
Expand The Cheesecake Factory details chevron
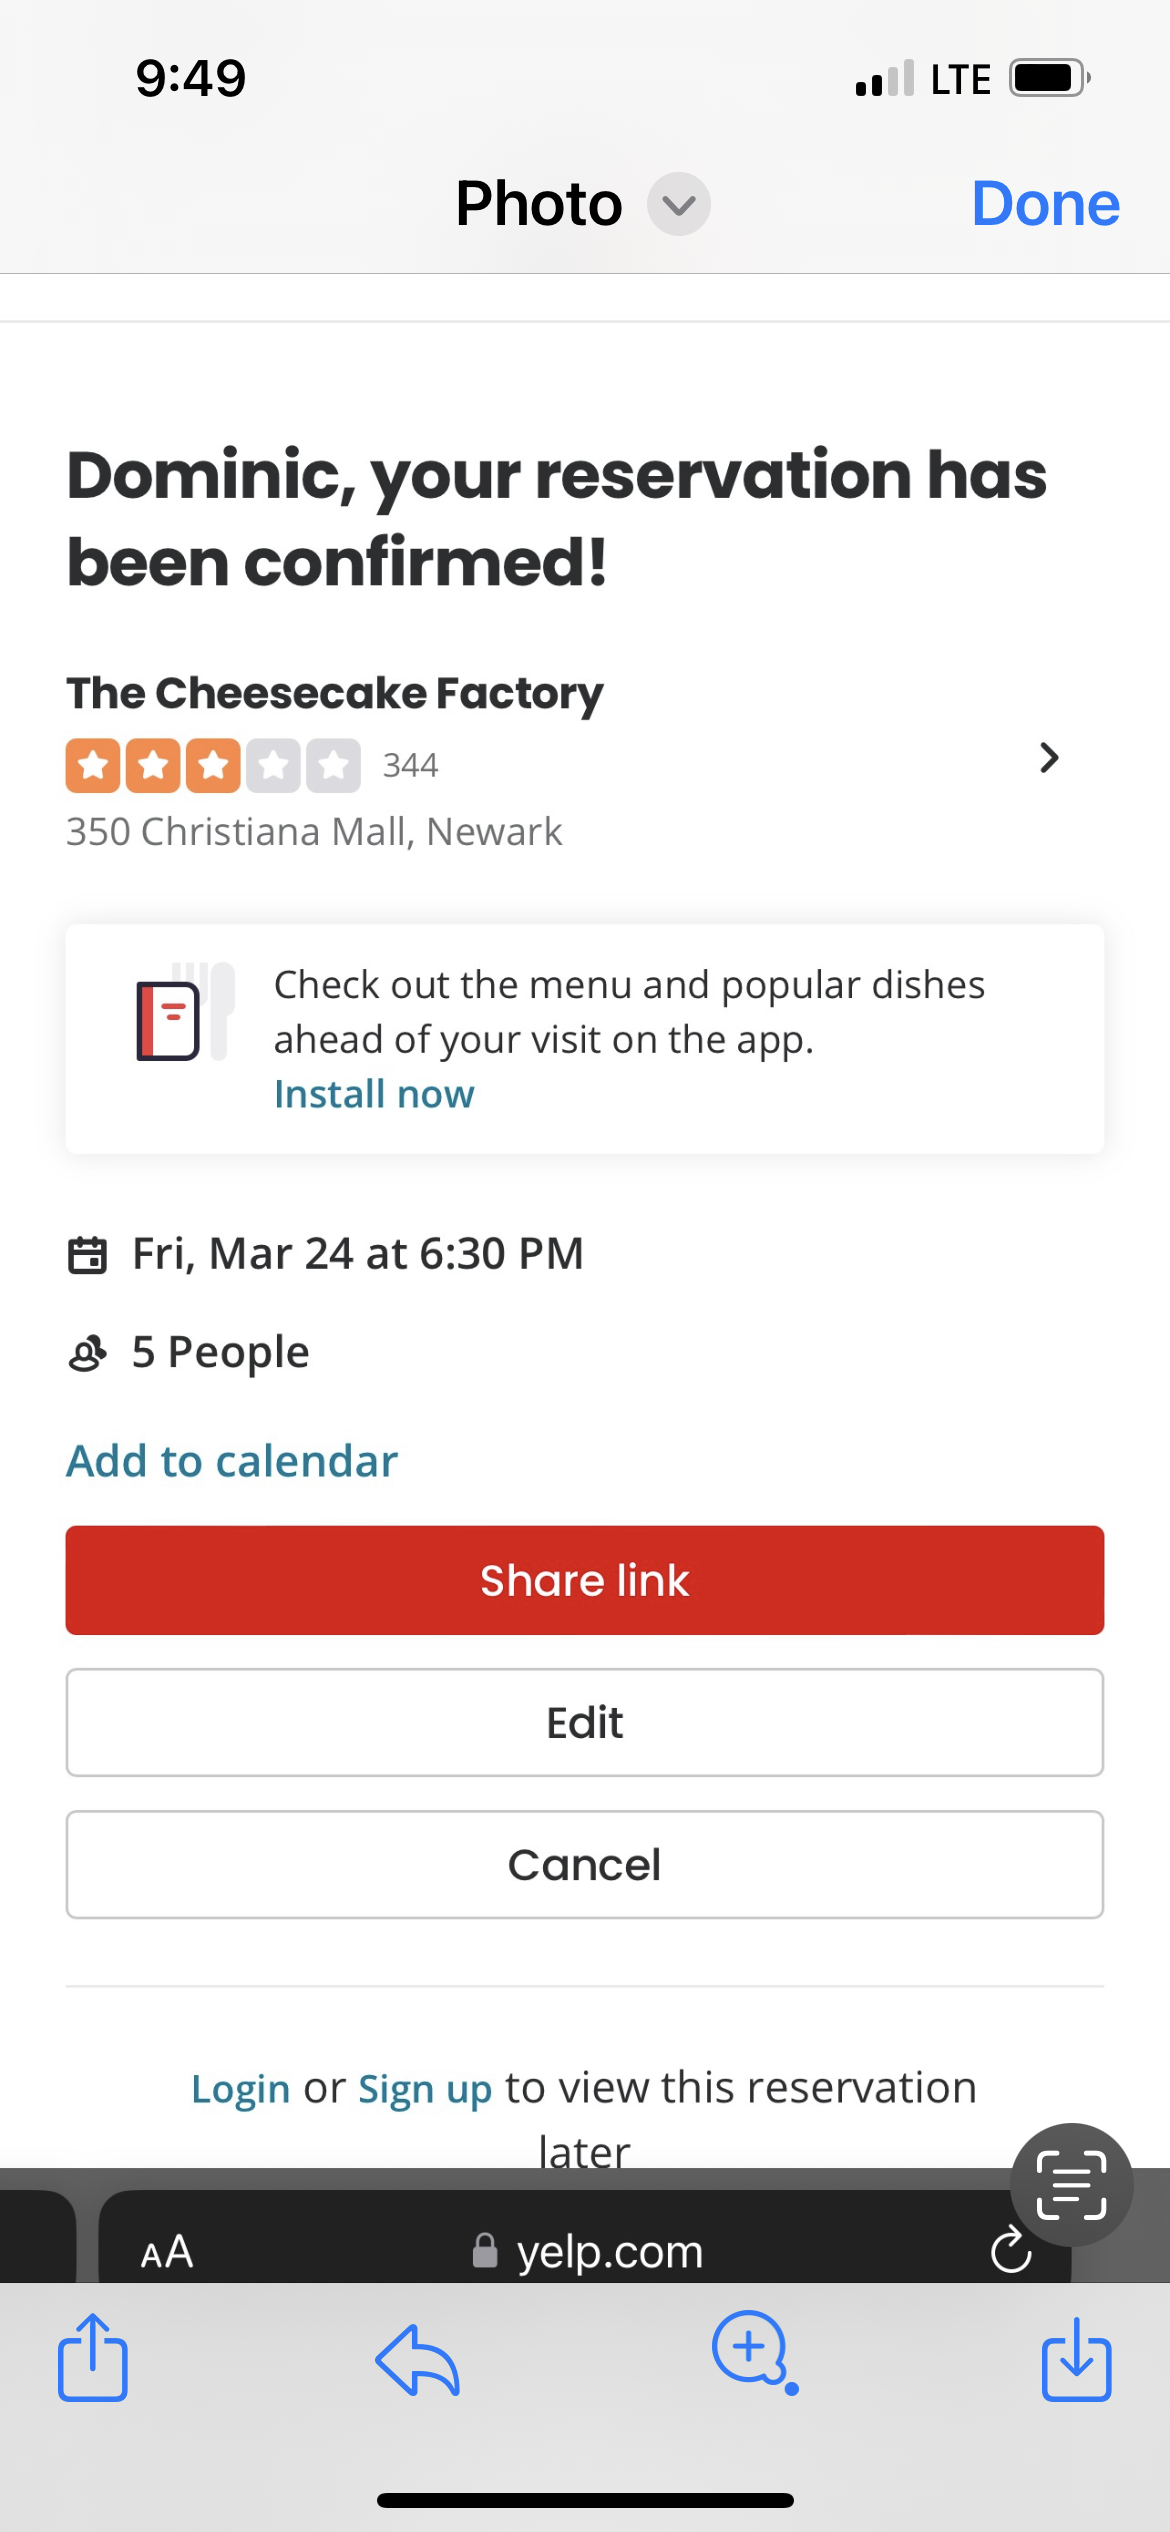coord(1048,758)
